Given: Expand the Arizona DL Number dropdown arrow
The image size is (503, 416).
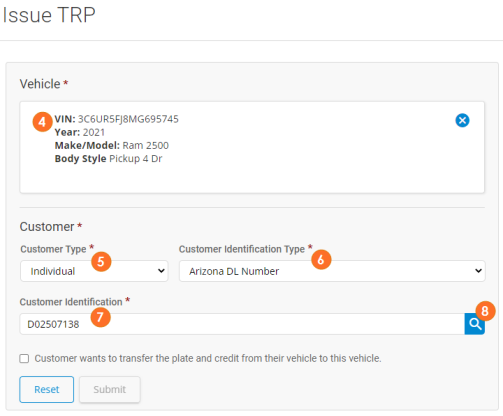Looking at the screenshot, I should (478, 271).
